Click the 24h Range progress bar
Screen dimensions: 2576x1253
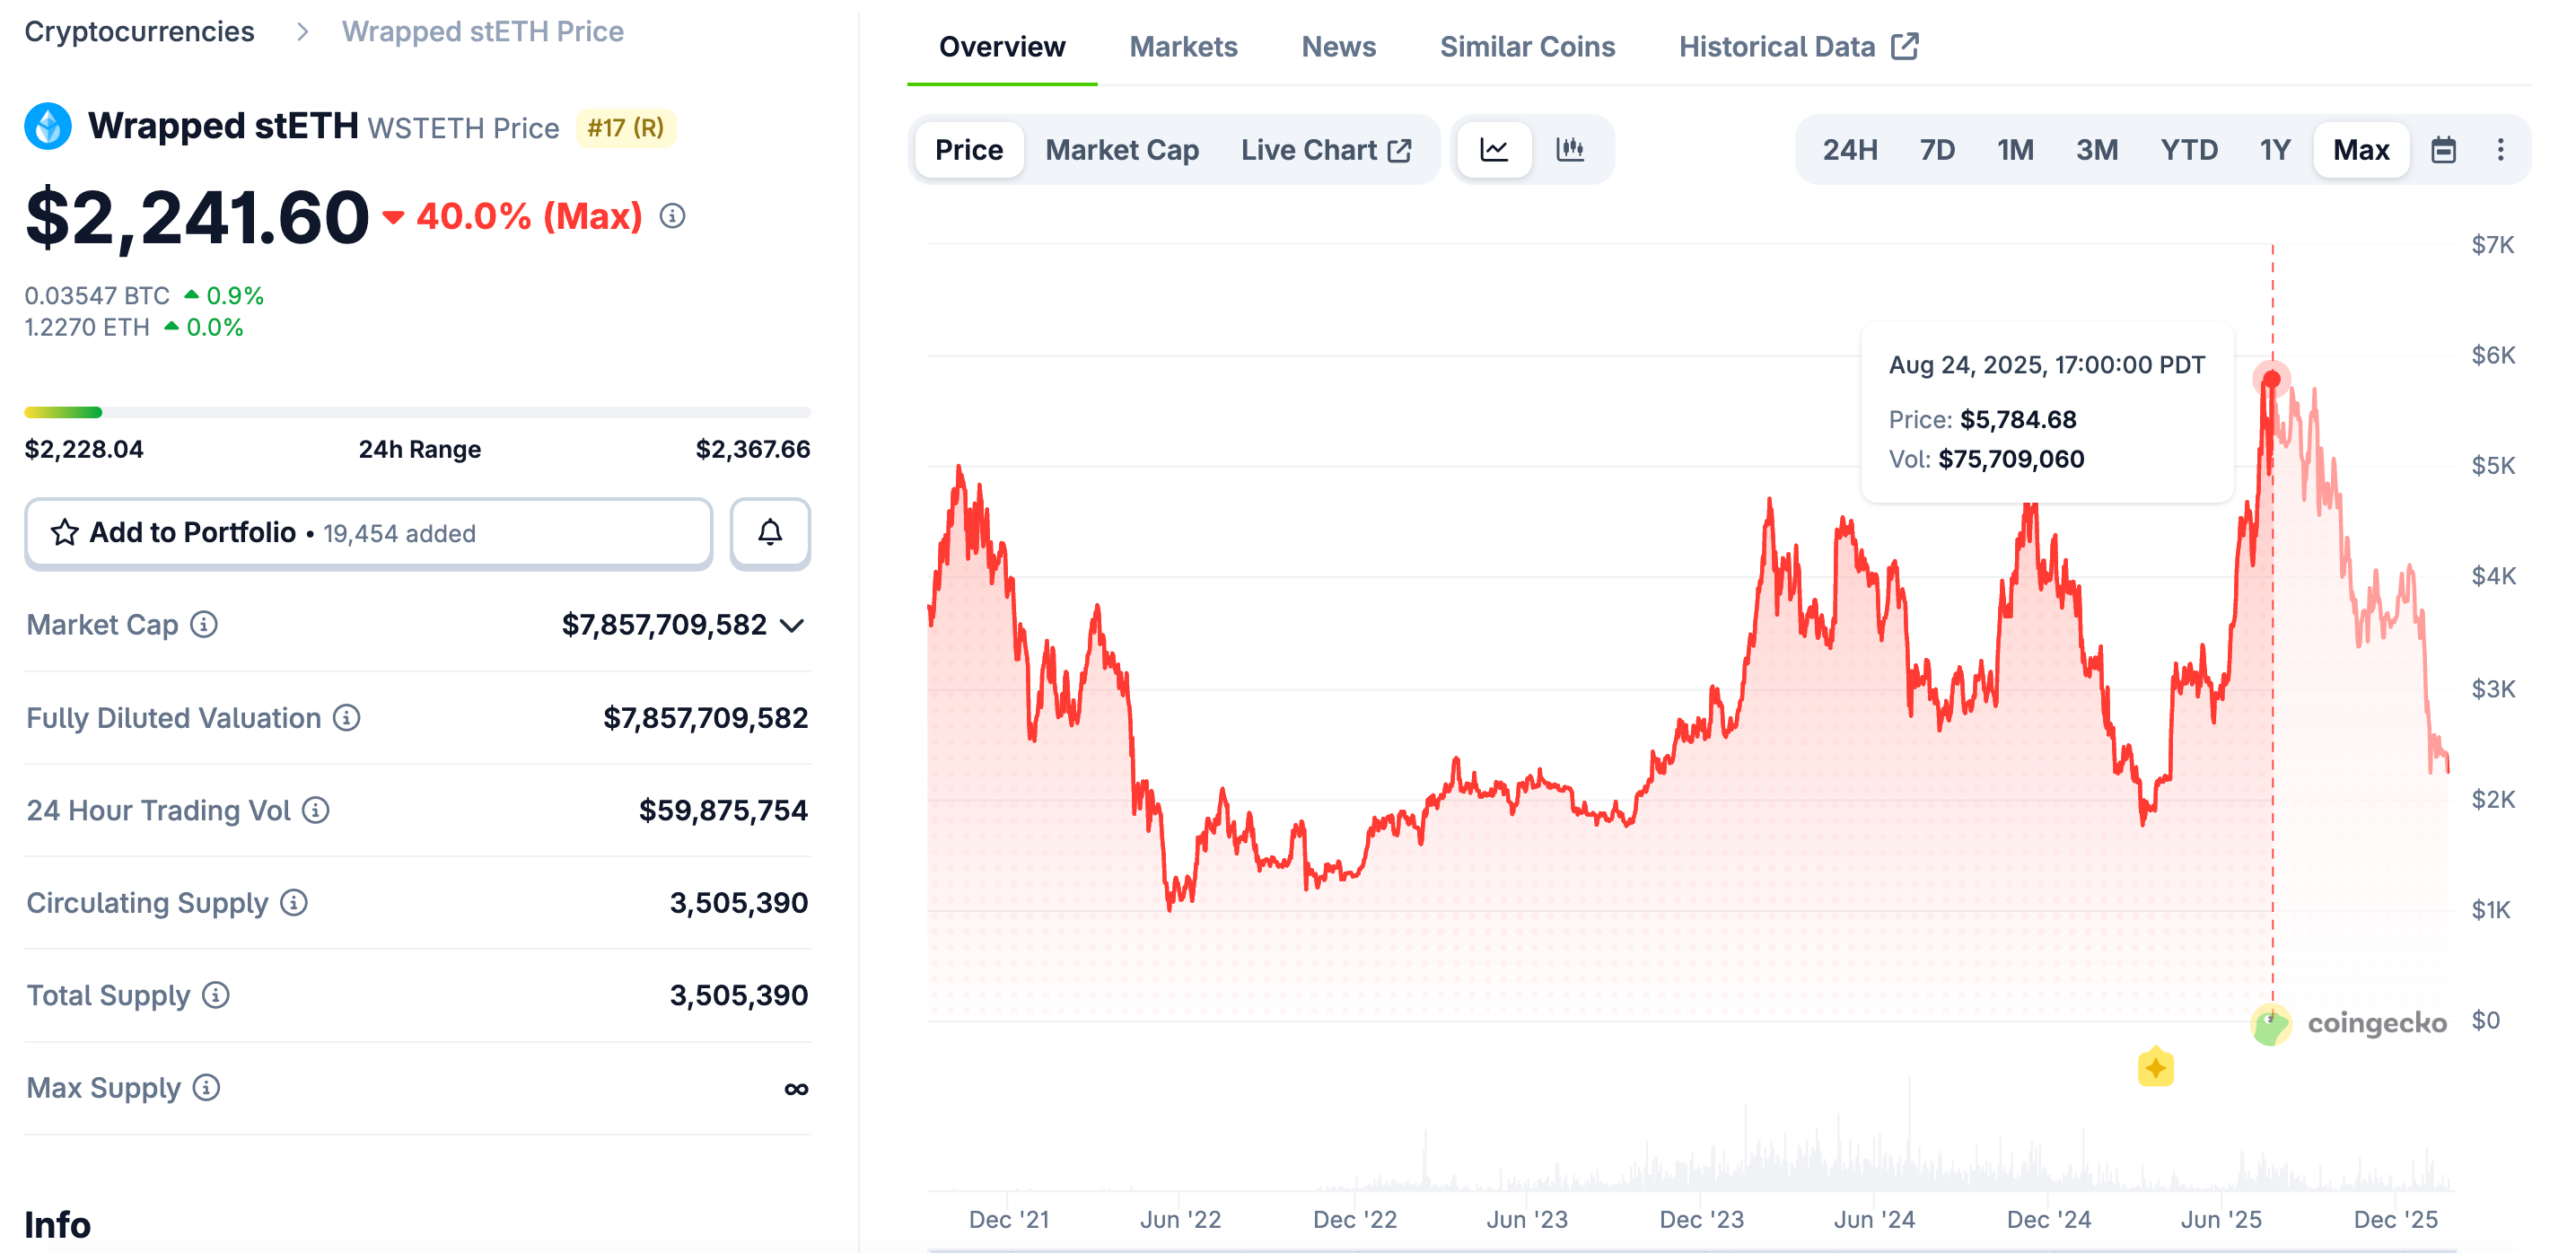pyautogui.click(x=417, y=412)
